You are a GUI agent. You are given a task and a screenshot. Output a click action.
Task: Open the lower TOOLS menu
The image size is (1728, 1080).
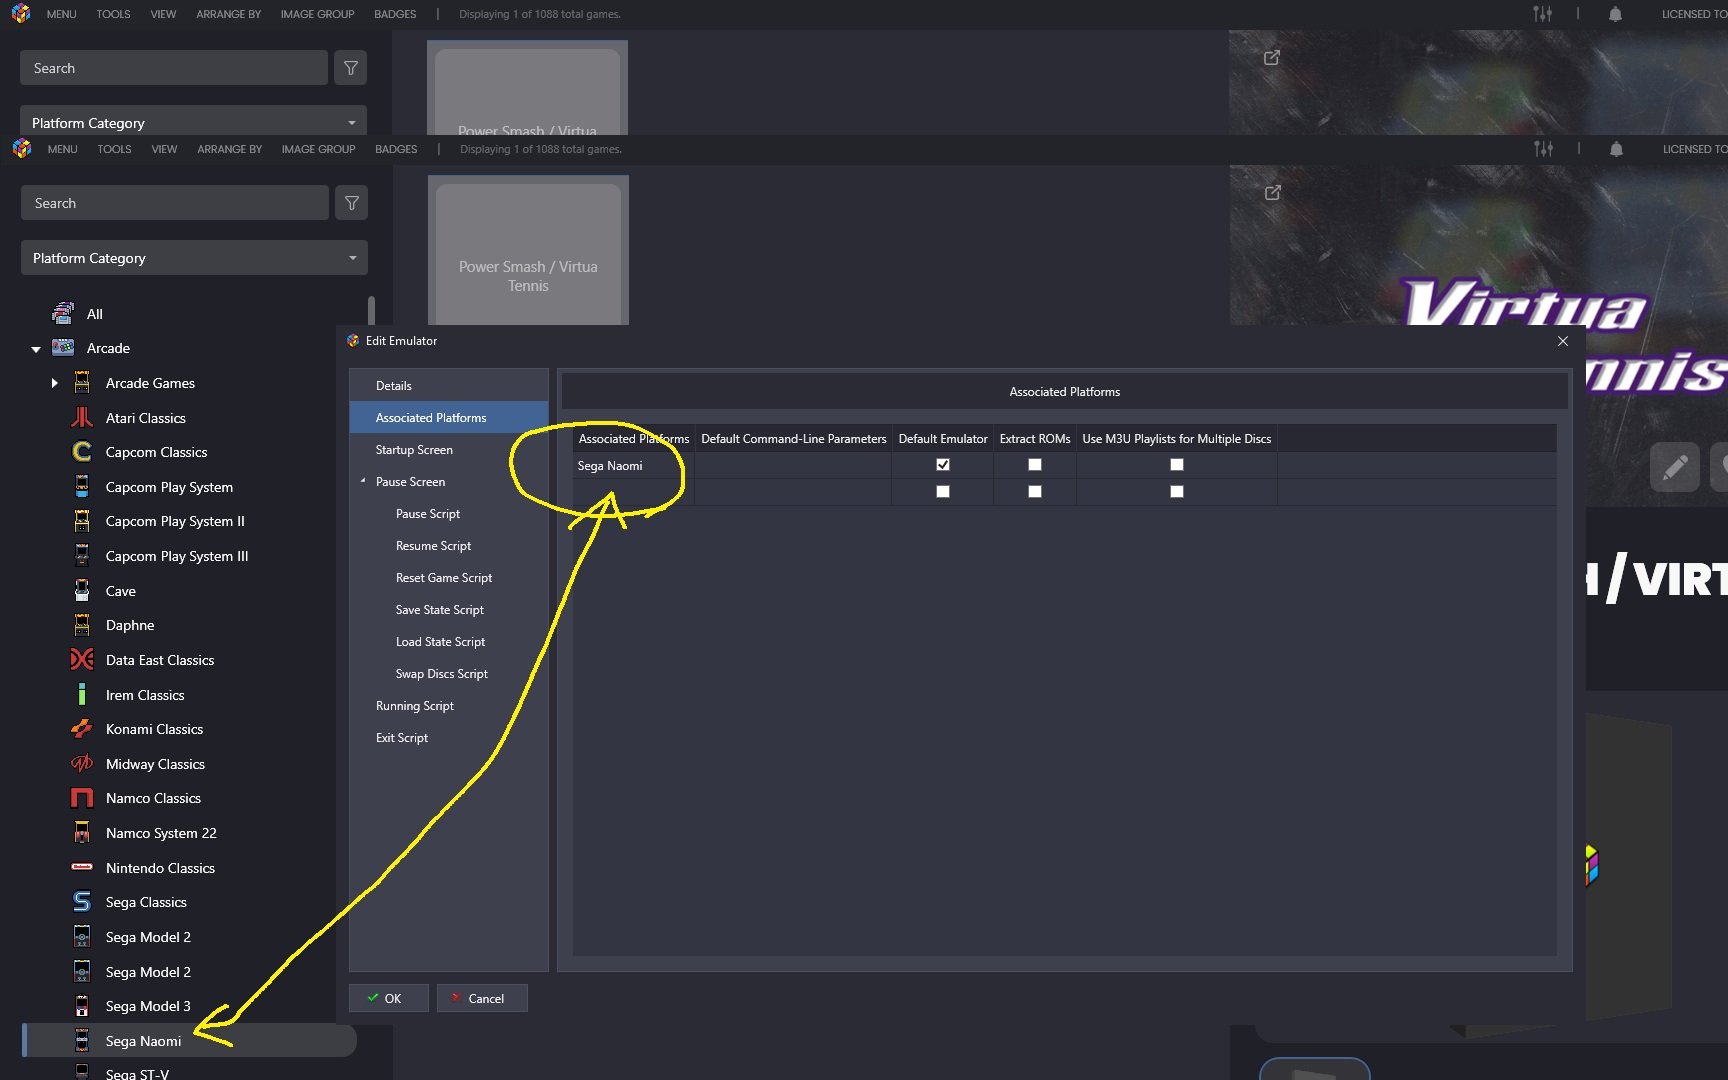pos(114,149)
